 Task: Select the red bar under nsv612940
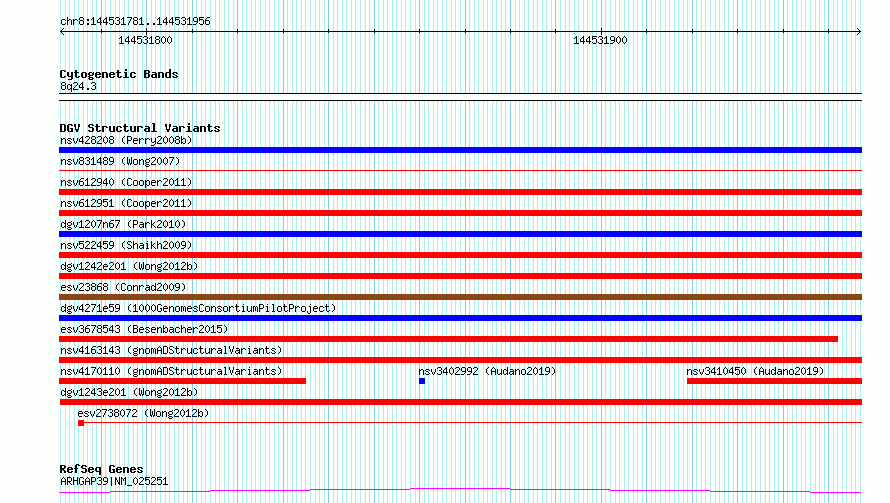[460, 192]
